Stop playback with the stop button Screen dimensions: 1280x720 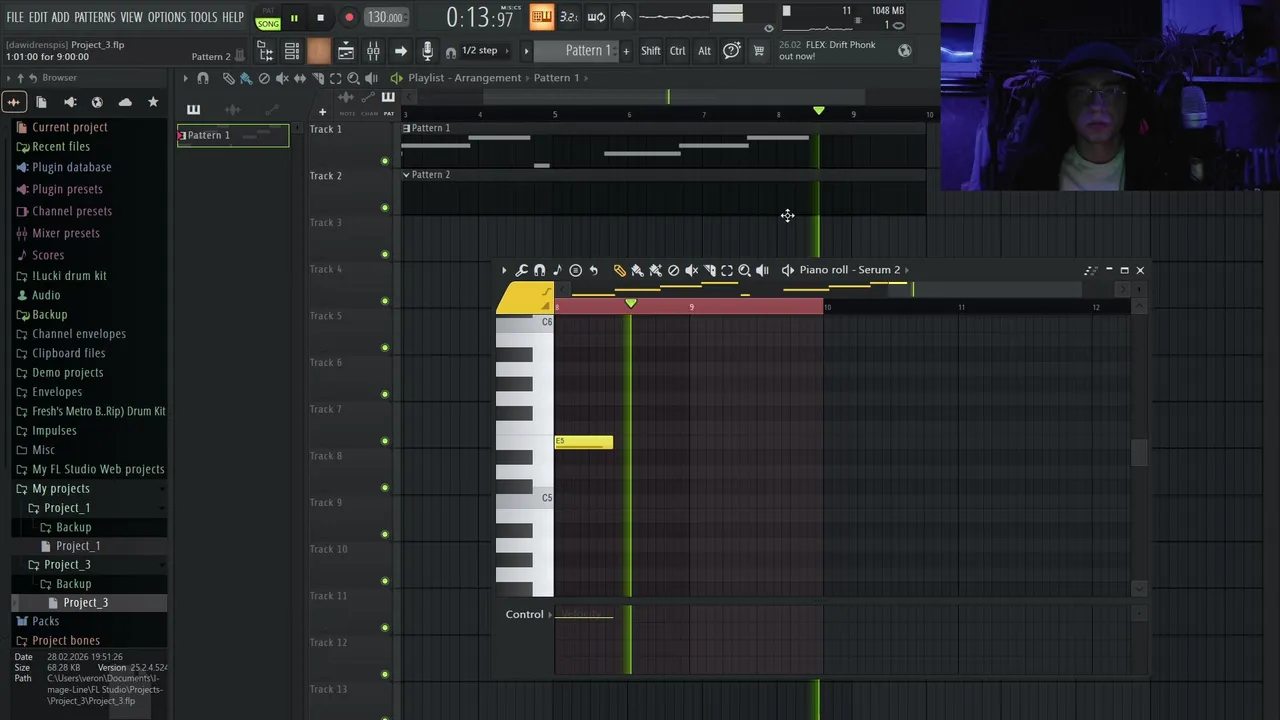click(320, 18)
